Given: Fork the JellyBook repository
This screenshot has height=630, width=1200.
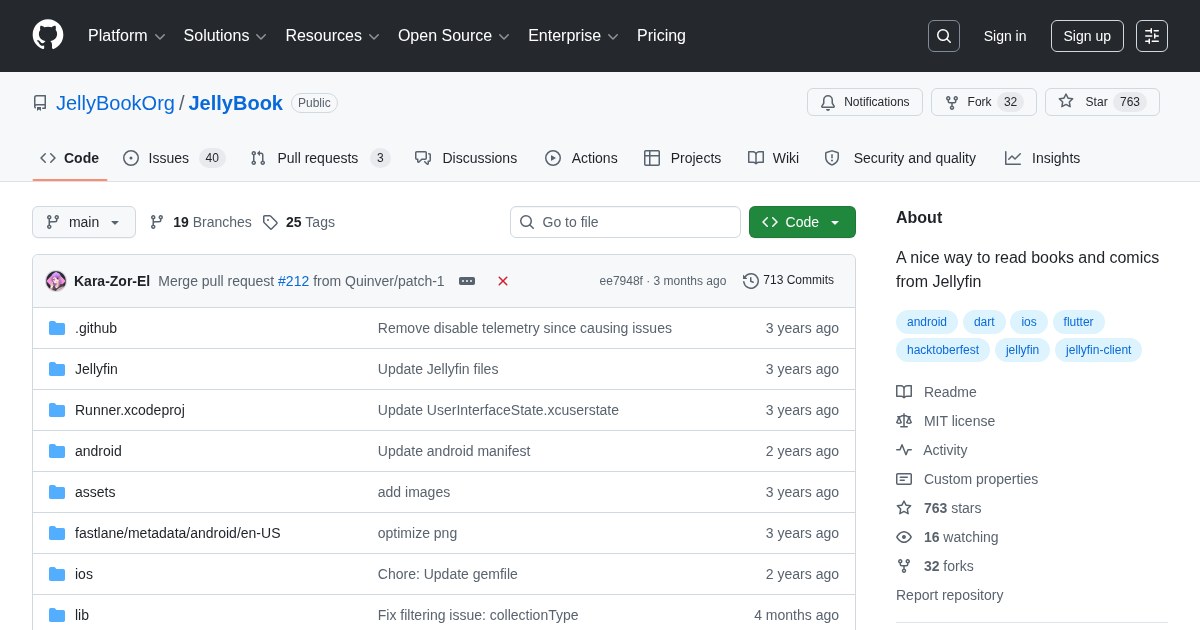Looking at the screenshot, I should 984,102.
